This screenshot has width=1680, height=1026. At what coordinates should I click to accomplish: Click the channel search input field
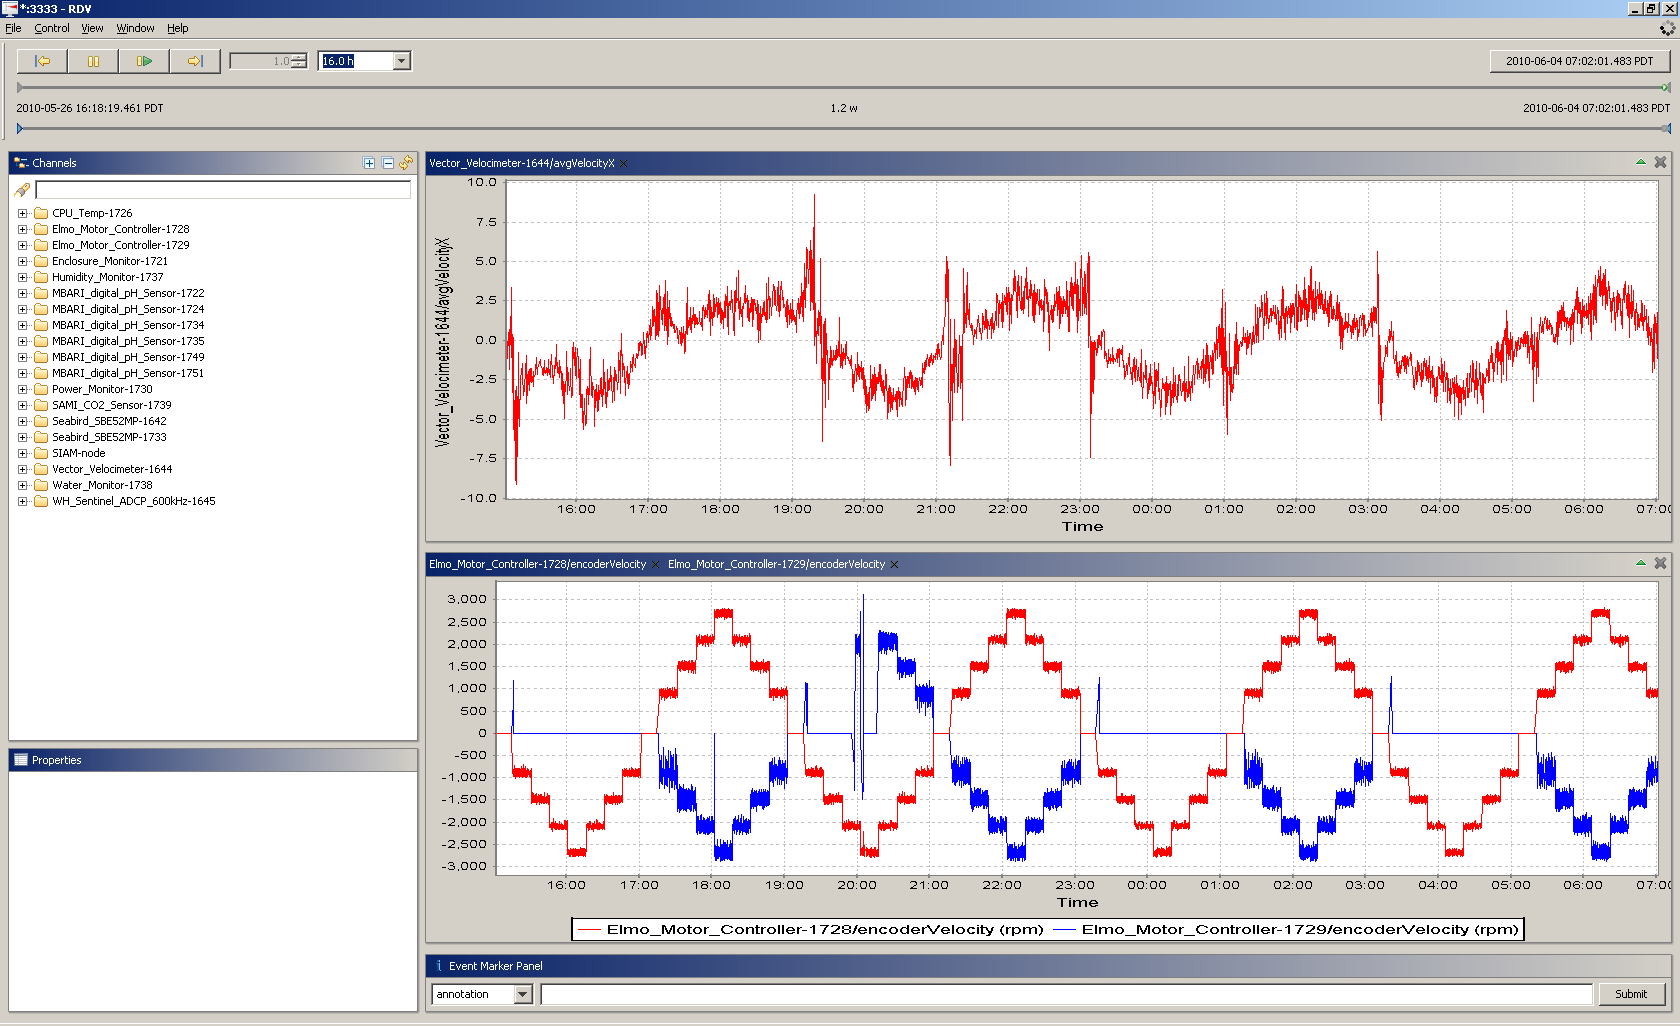click(x=223, y=190)
